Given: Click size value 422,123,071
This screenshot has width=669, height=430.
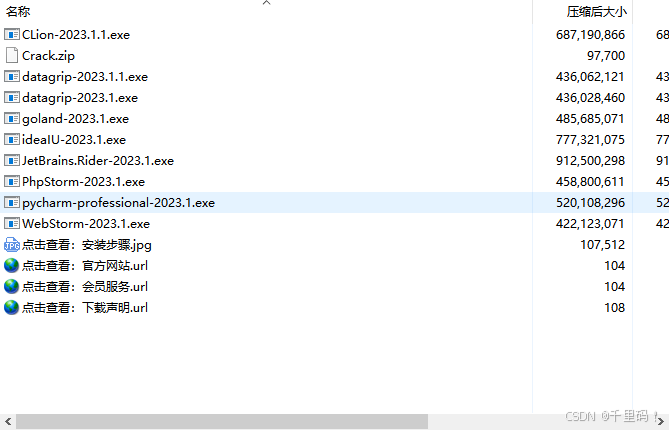Looking at the screenshot, I should (x=590, y=224).
